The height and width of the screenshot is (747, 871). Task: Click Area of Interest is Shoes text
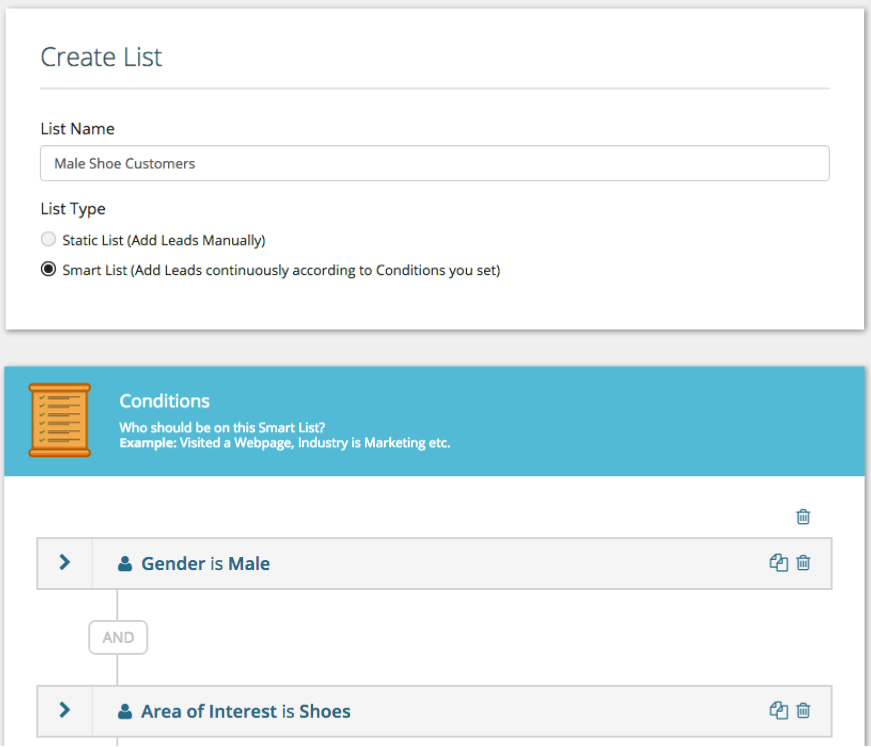[x=246, y=711]
